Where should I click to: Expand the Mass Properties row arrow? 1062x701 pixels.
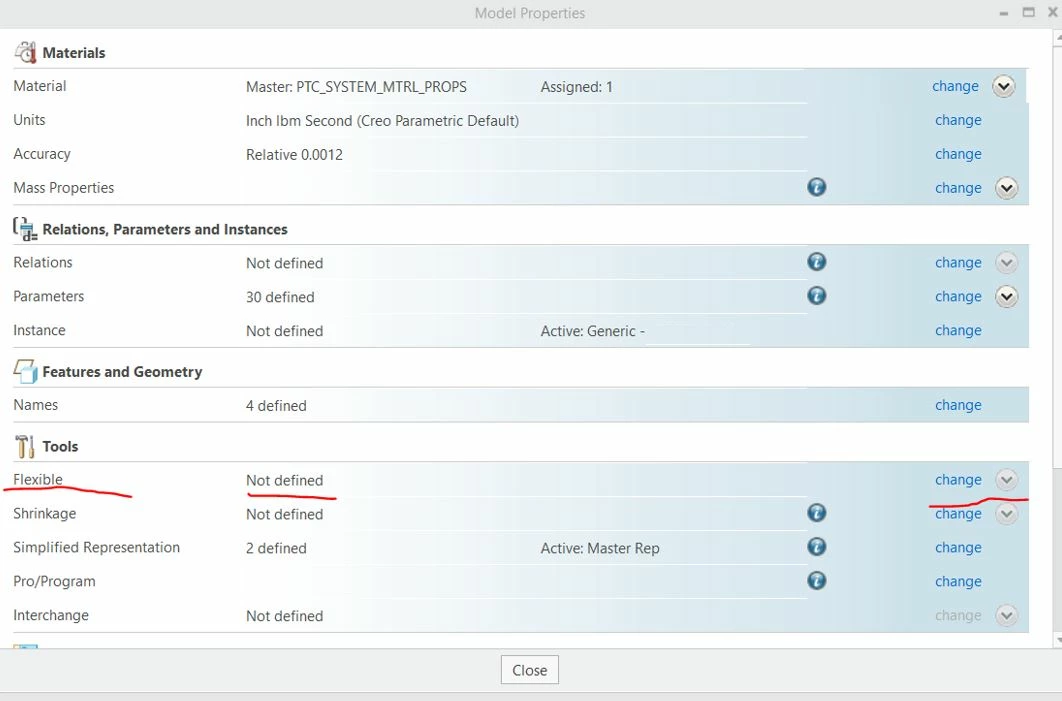pyautogui.click(x=1006, y=188)
